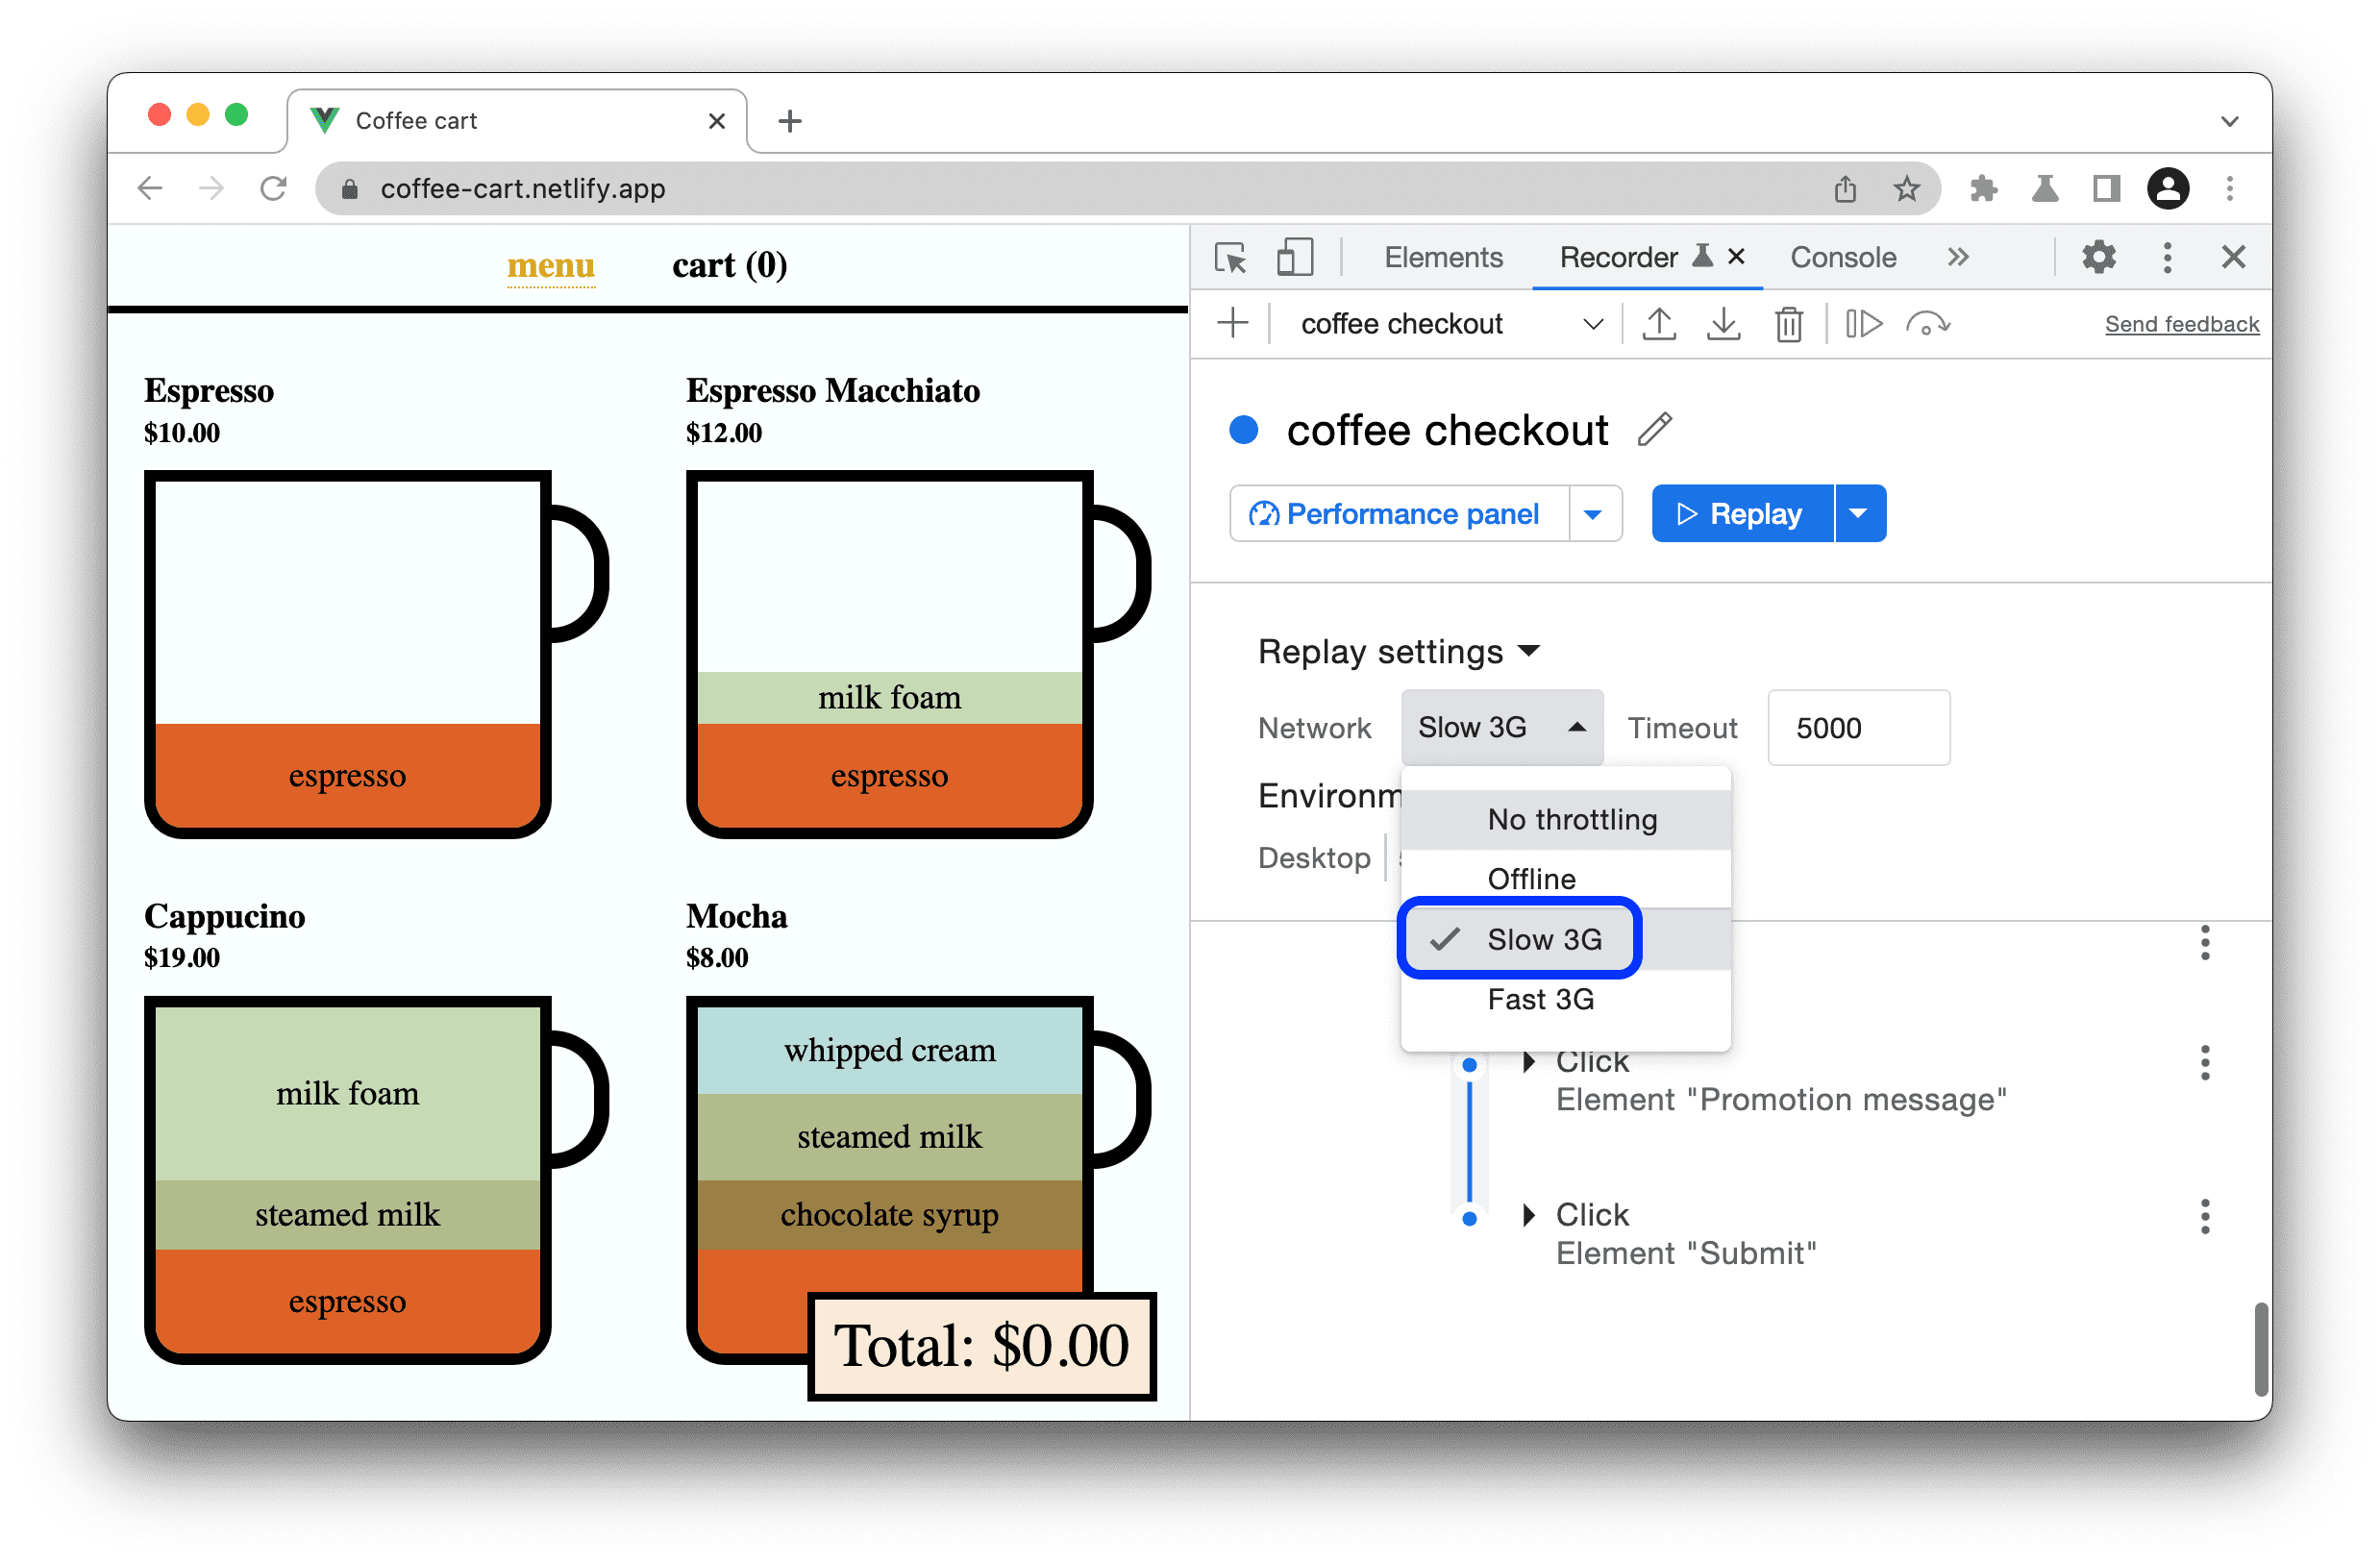Select Offline network throttling
This screenshot has height=1563, width=2380.
point(1531,878)
